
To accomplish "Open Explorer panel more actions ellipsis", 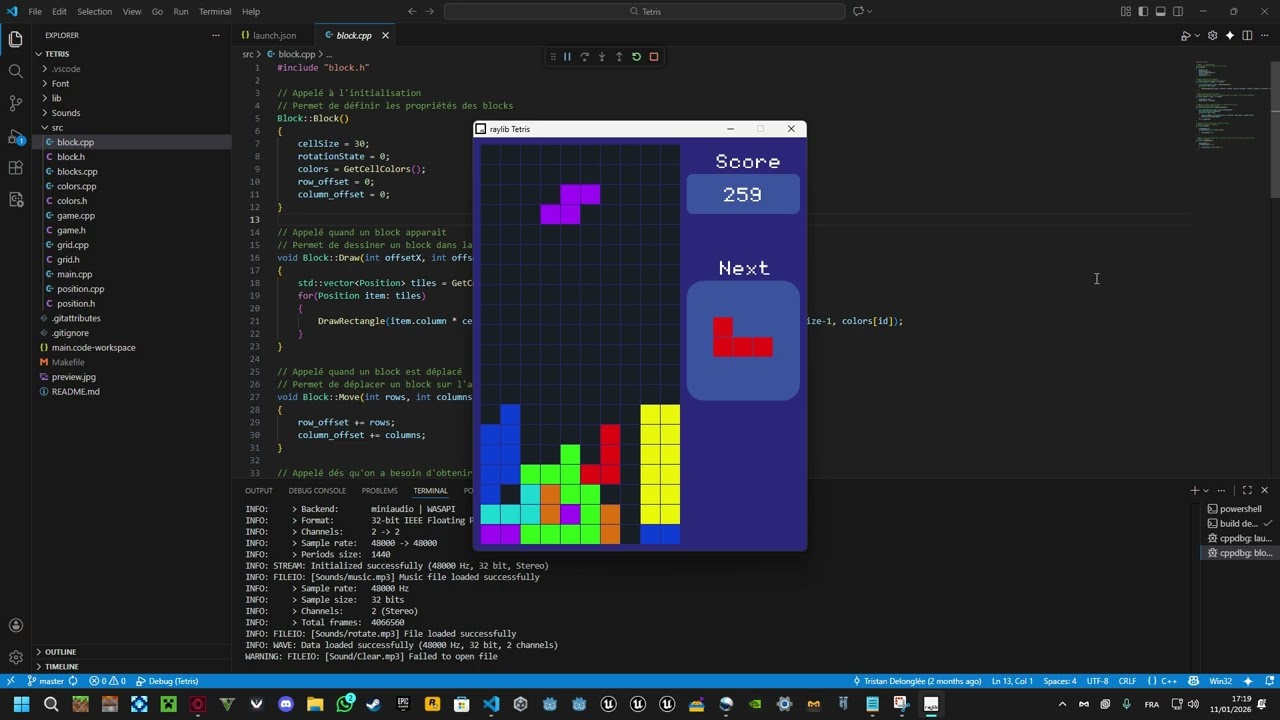I will pos(215,35).
